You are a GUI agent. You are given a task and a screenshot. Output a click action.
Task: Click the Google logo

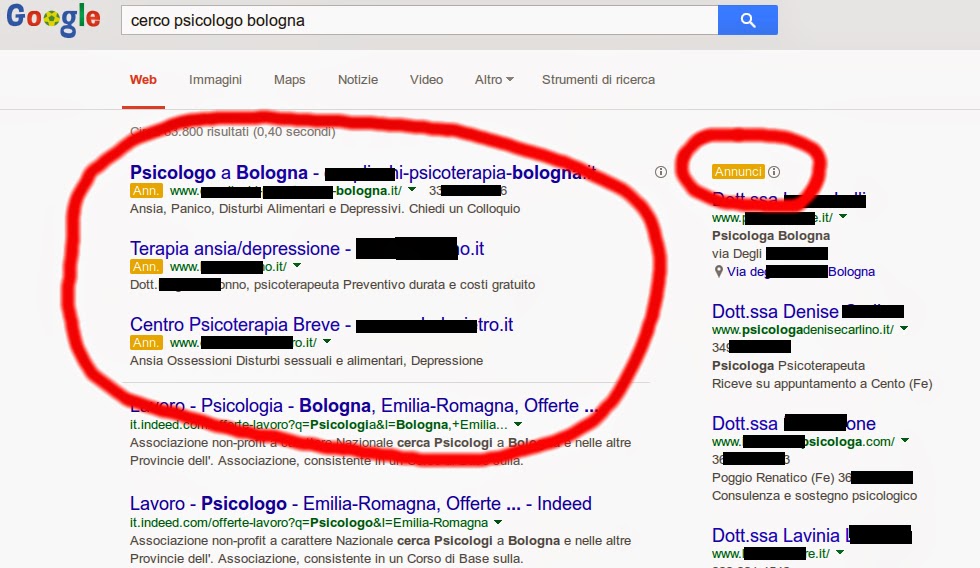pyautogui.click(x=53, y=19)
